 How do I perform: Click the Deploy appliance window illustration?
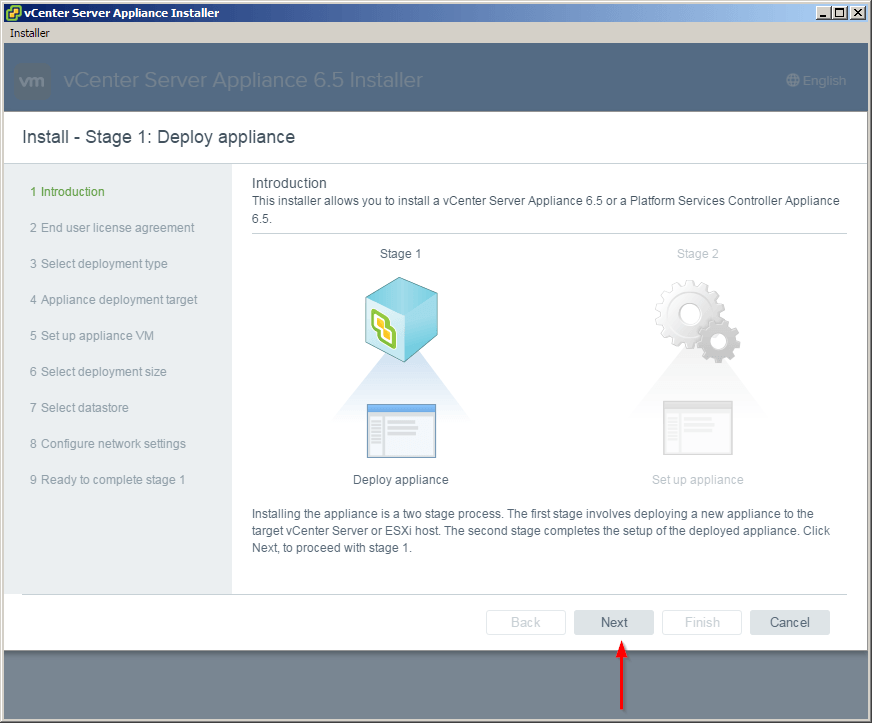[x=401, y=429]
